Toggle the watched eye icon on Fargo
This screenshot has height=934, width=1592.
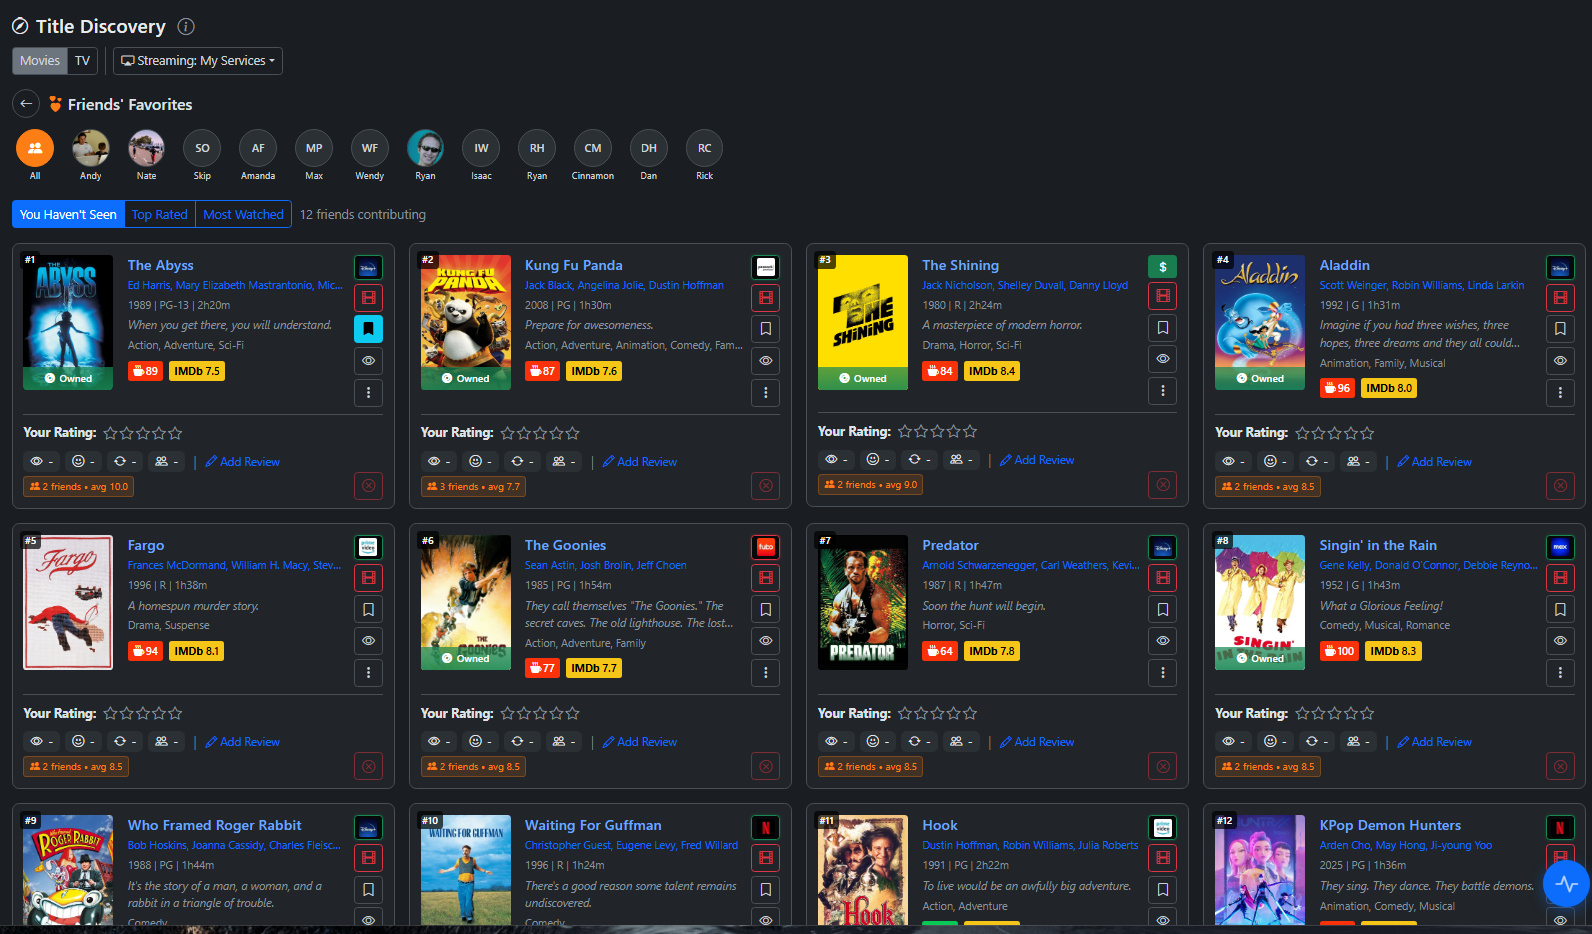[x=368, y=641]
